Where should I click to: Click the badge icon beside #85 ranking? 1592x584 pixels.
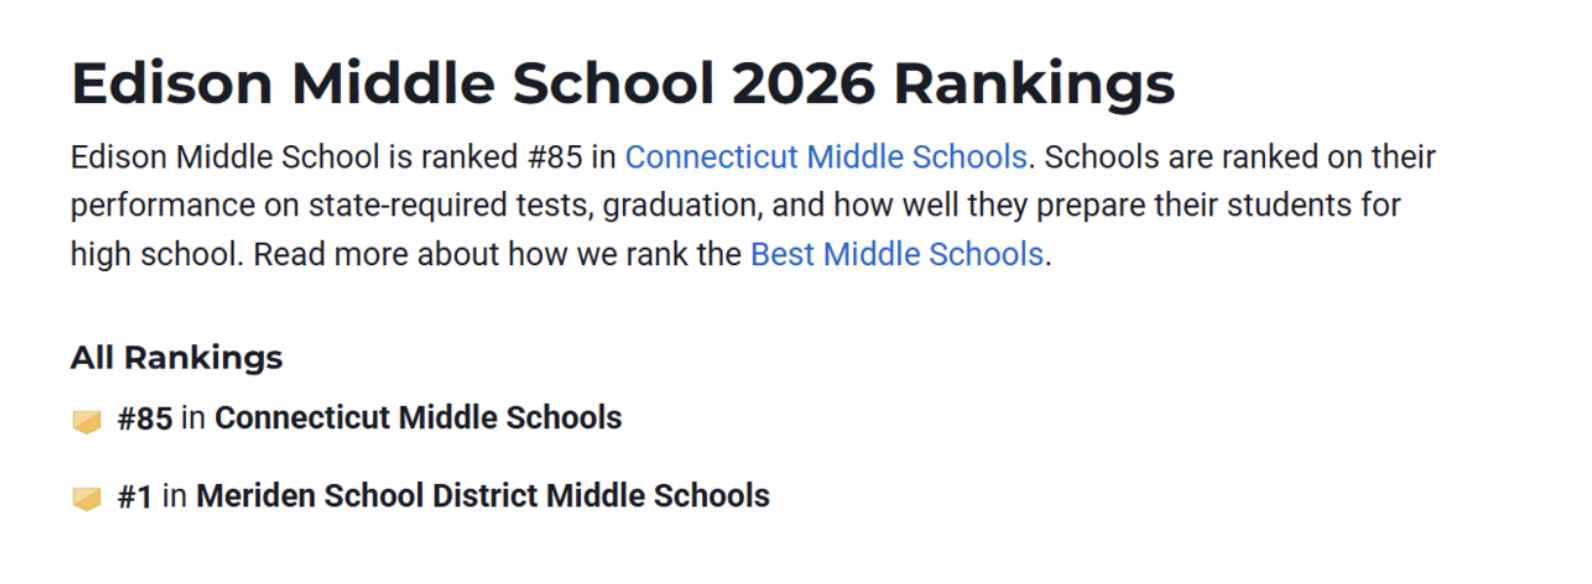(x=87, y=421)
